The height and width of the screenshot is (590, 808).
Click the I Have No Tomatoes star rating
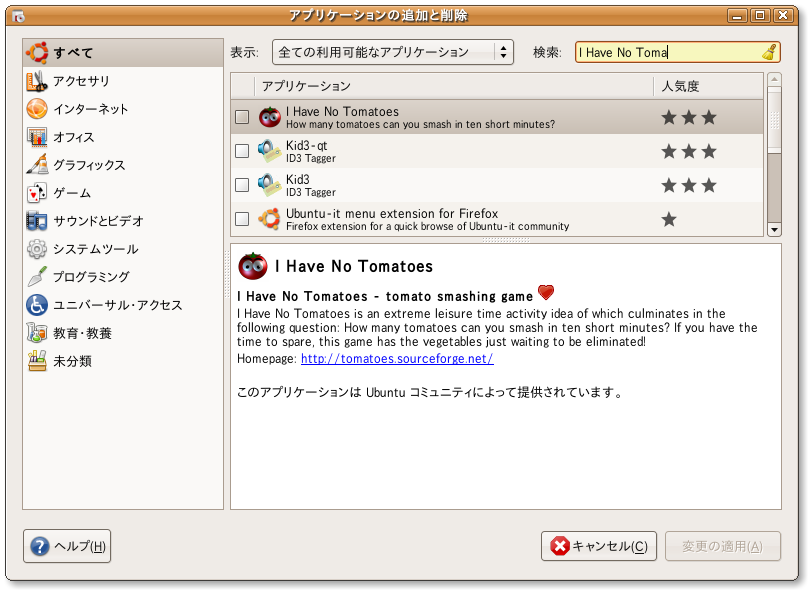(x=689, y=117)
